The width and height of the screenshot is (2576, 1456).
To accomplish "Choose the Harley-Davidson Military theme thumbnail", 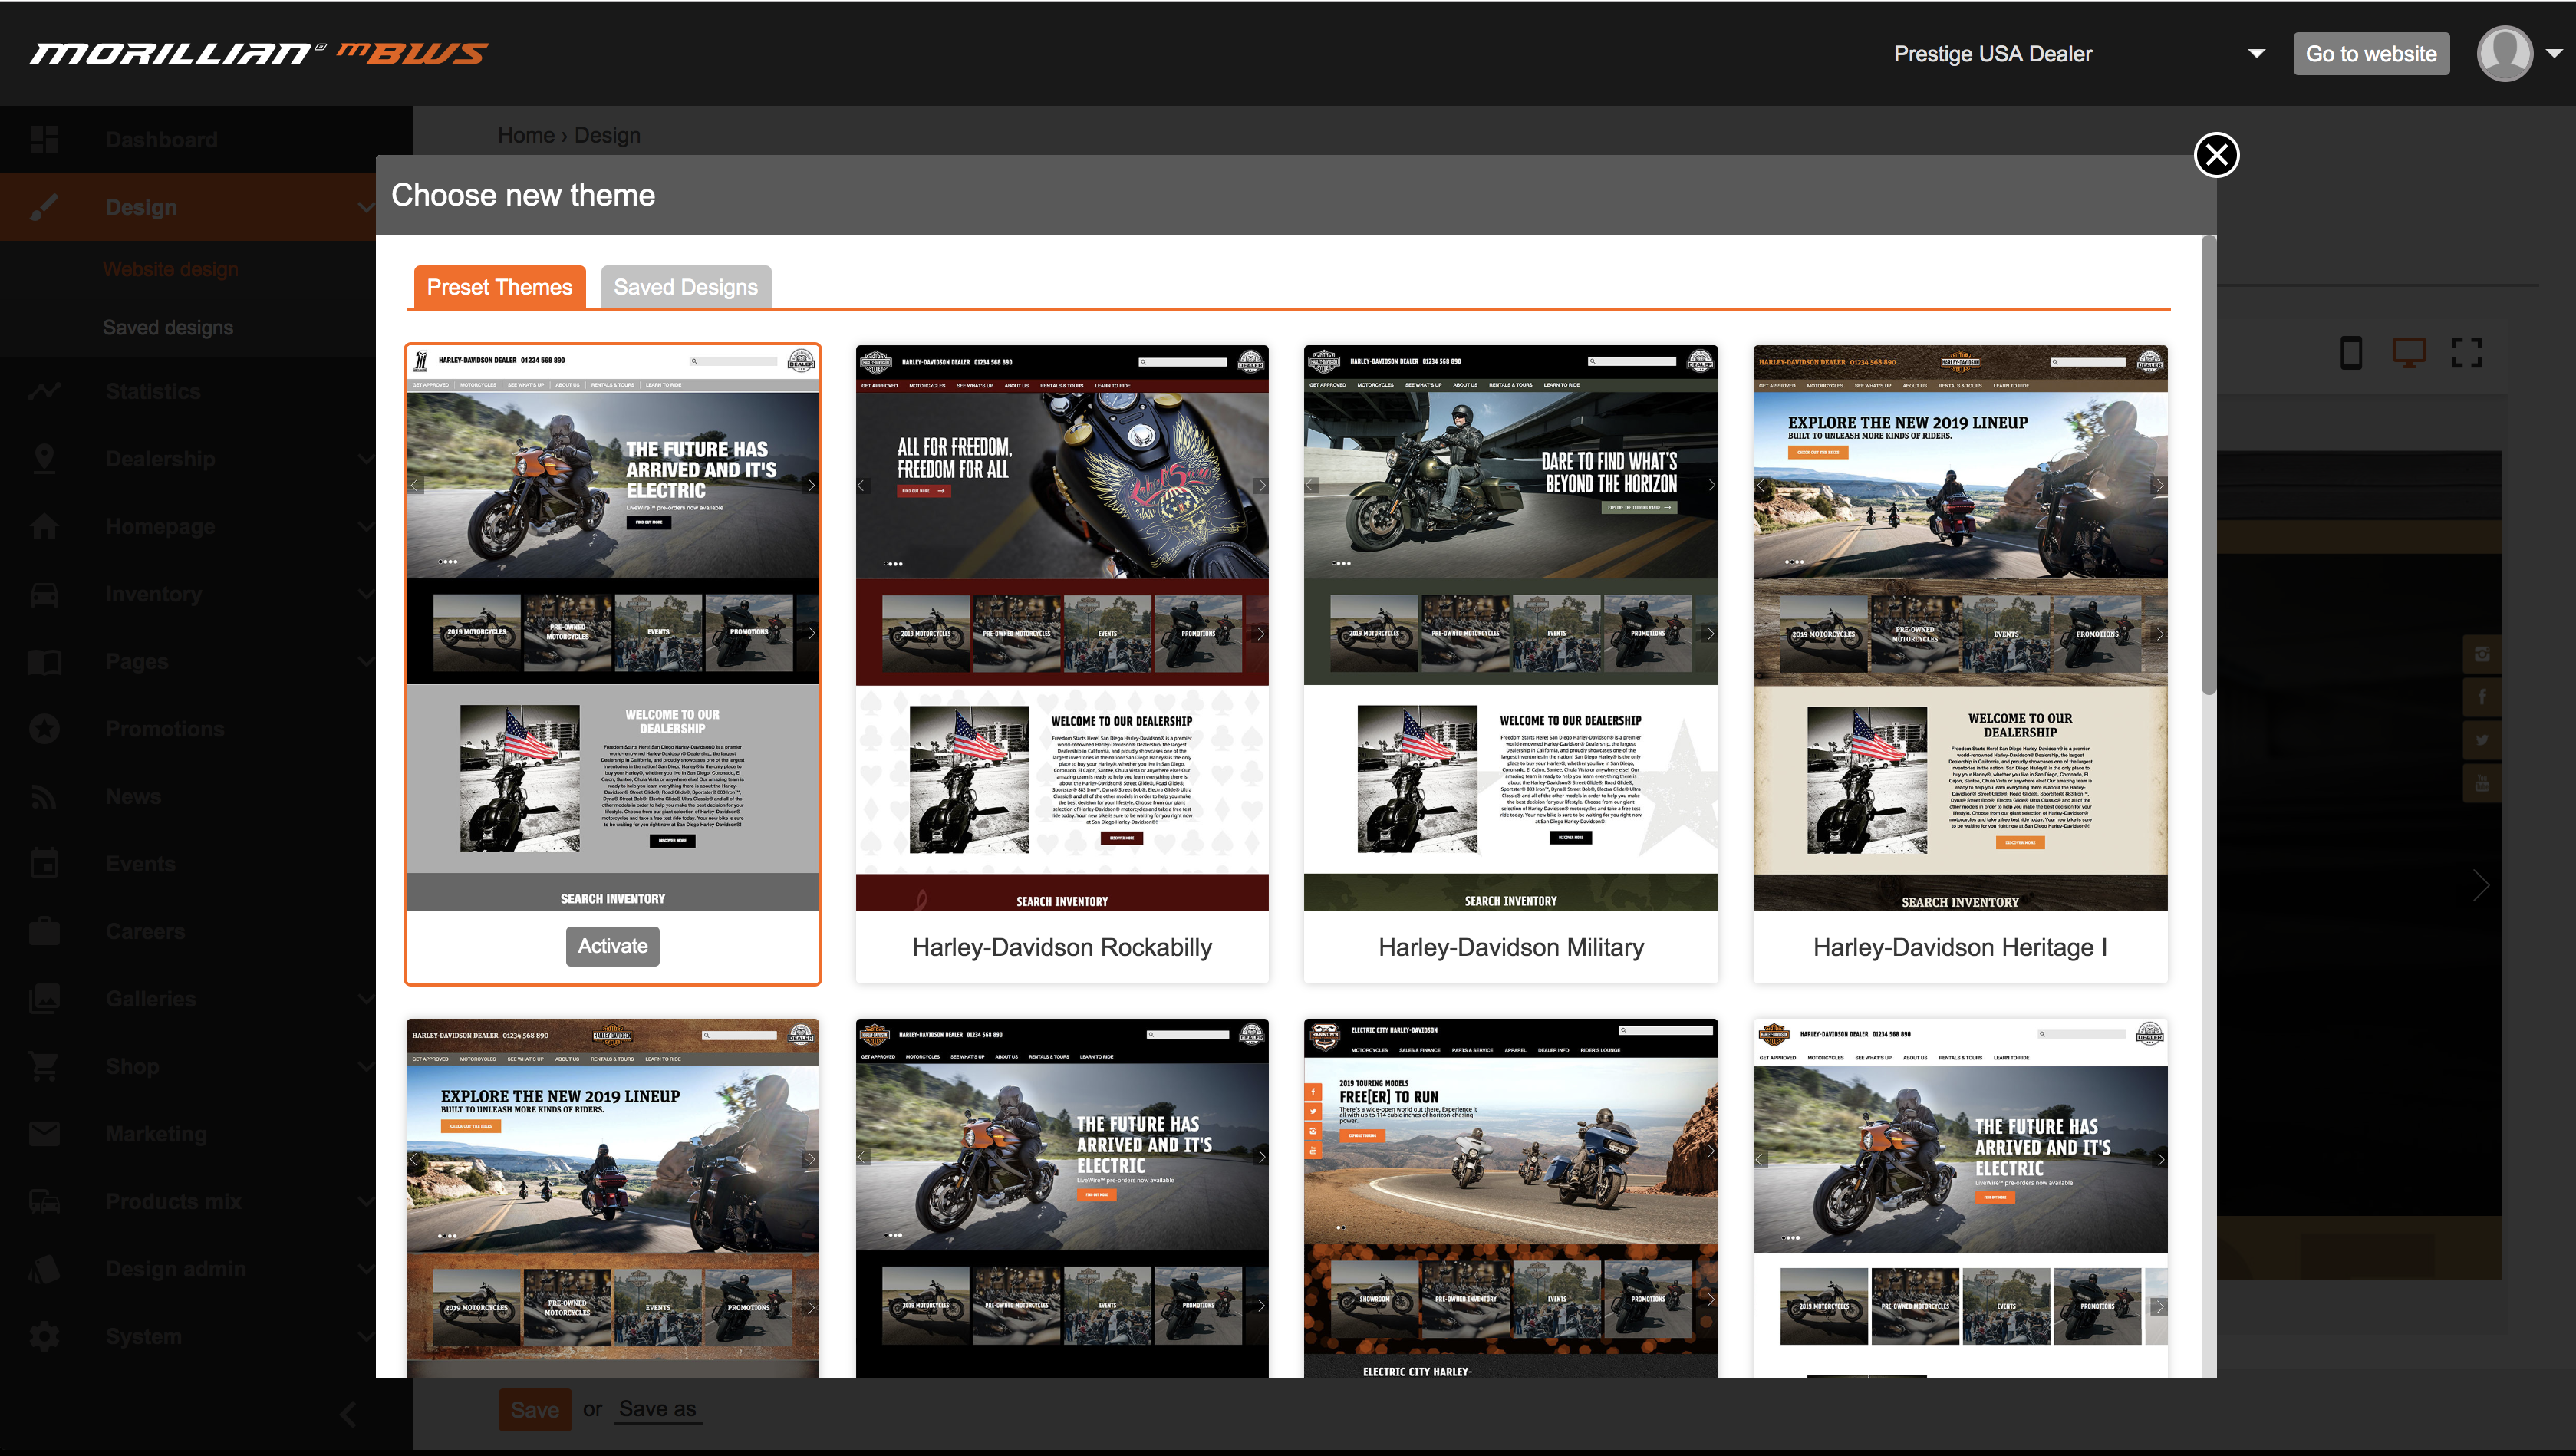I will (x=1510, y=628).
